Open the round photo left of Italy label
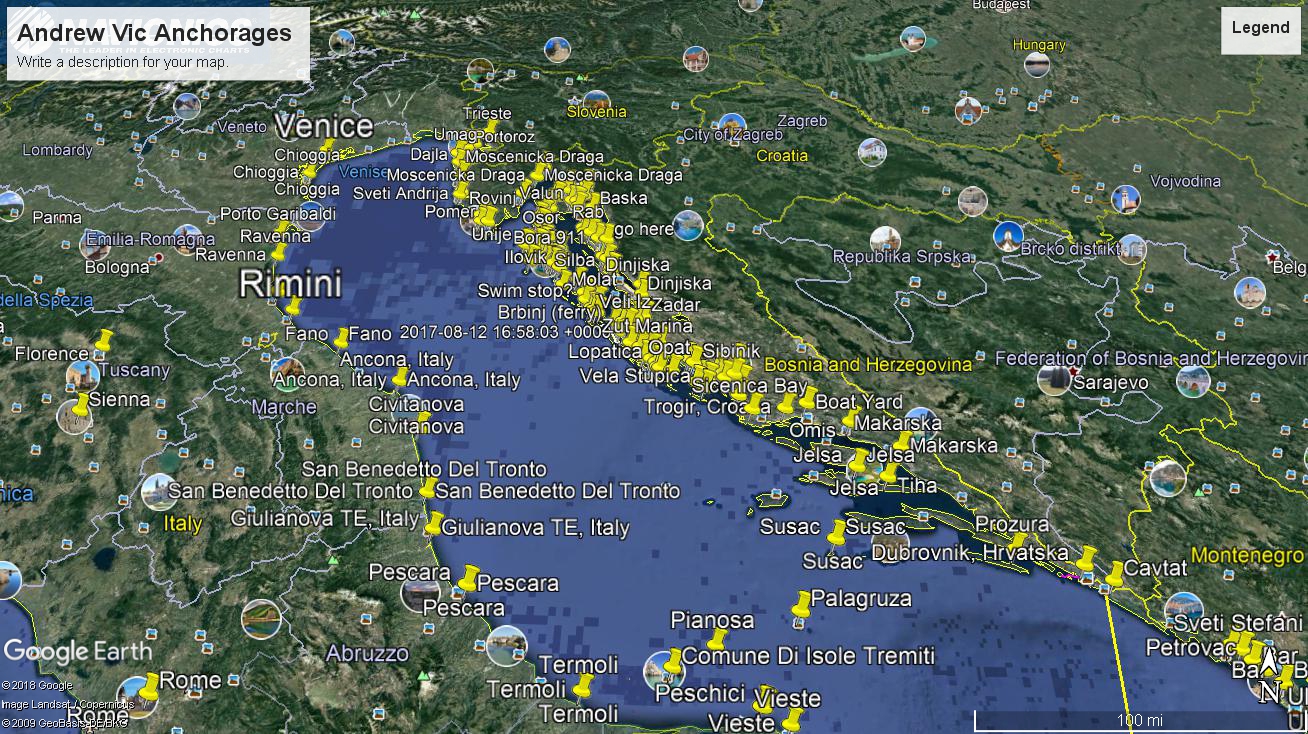The height and width of the screenshot is (734, 1308). 157,491
